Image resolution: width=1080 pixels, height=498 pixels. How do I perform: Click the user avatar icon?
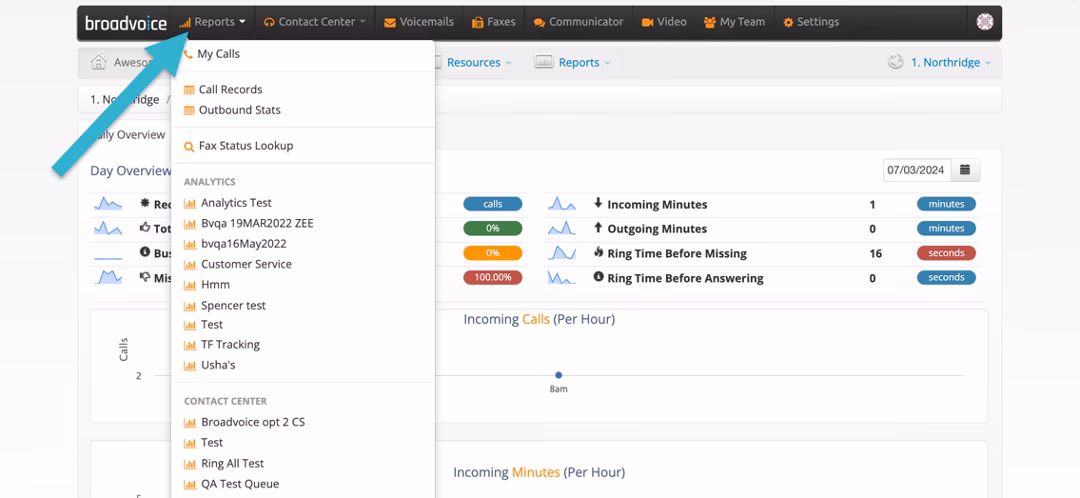(984, 22)
